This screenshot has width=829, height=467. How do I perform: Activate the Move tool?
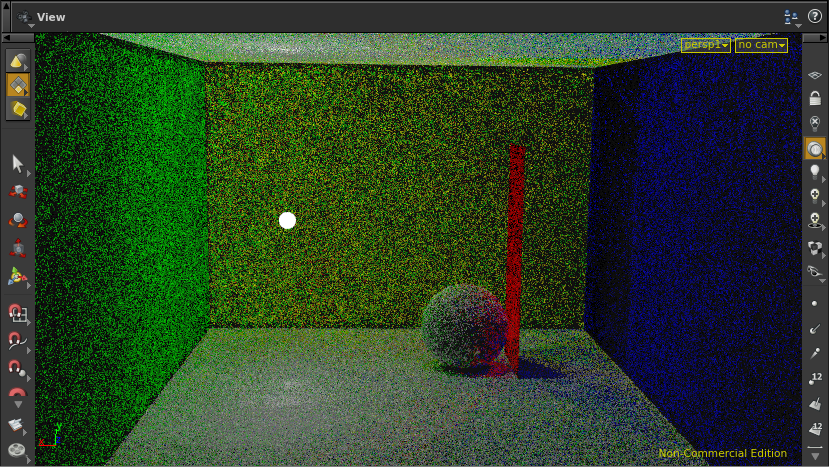[x=17, y=191]
